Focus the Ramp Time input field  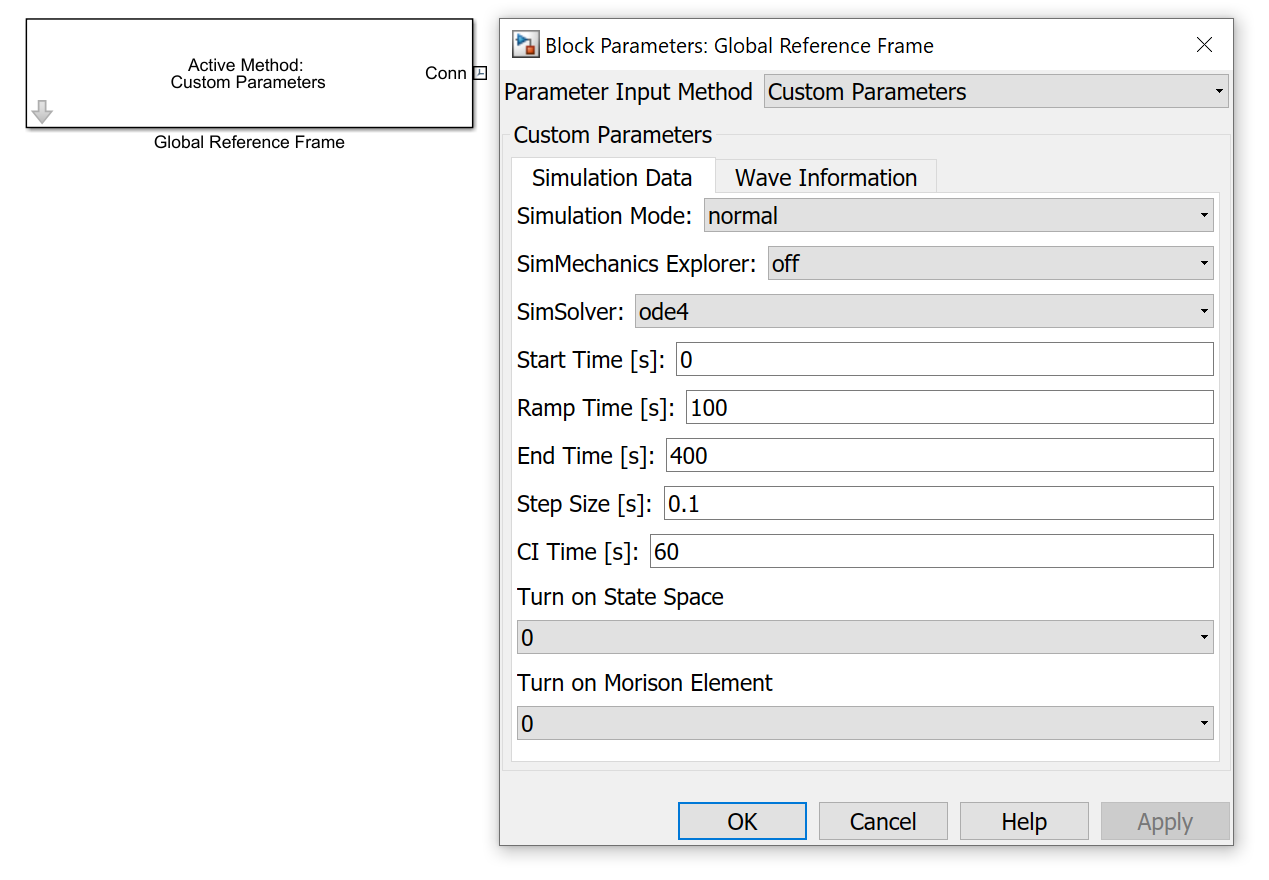[949, 408]
